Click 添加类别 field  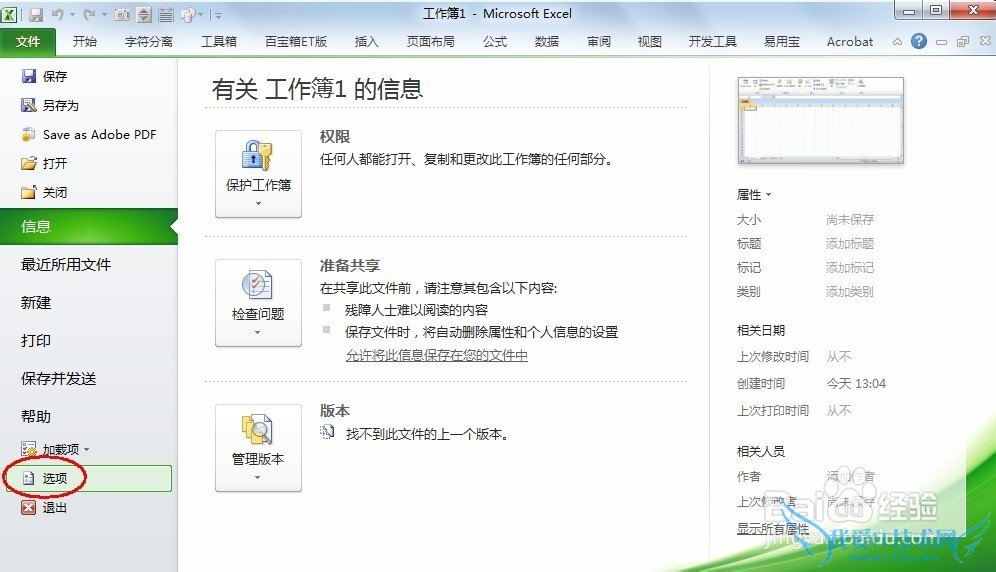[850, 292]
